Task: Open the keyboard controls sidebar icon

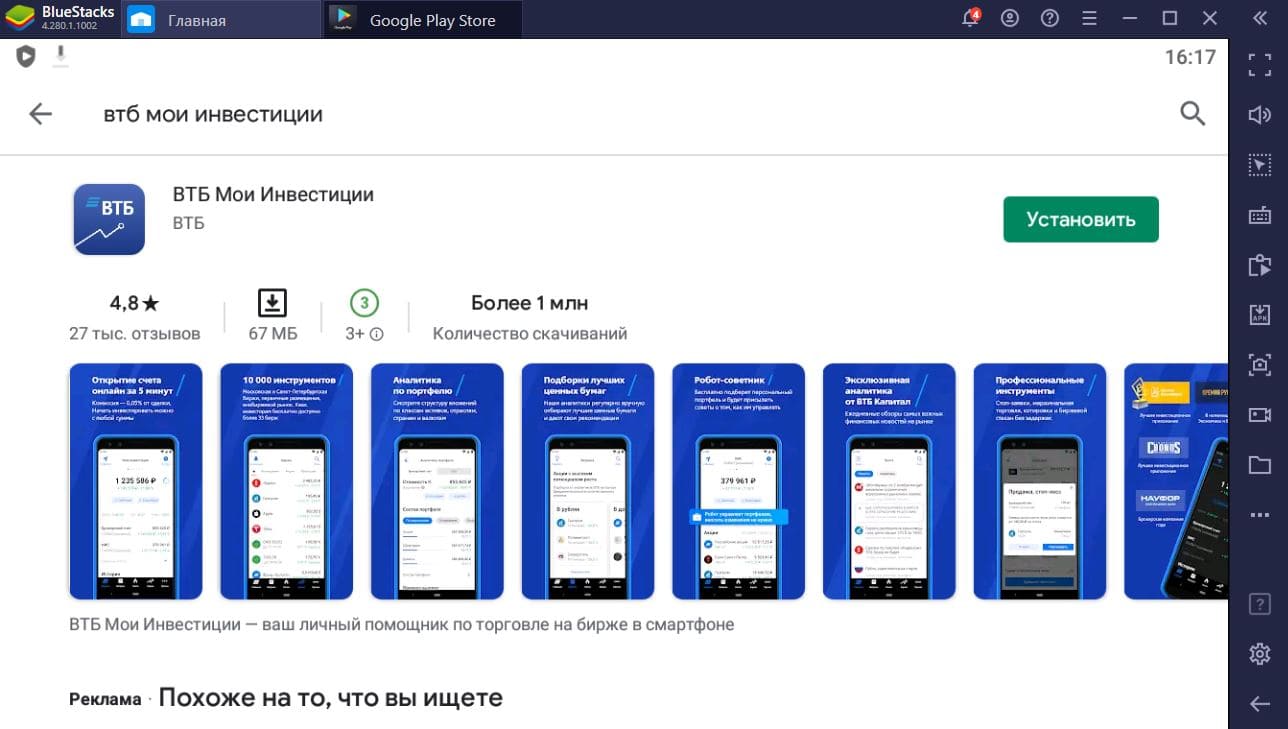Action: pyautogui.click(x=1259, y=215)
